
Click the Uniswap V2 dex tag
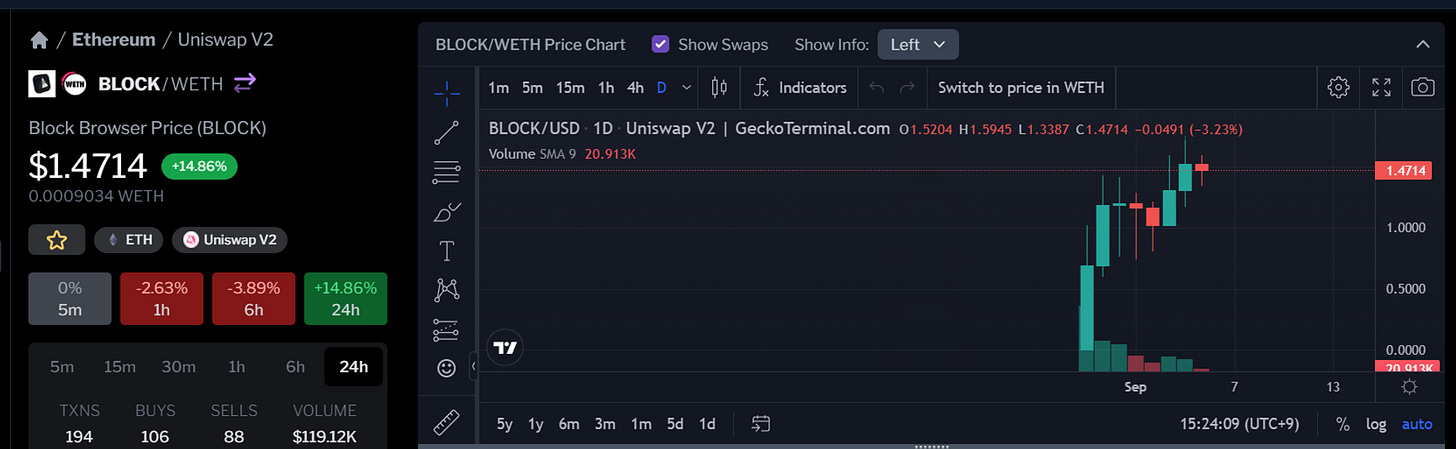pyautogui.click(x=230, y=240)
